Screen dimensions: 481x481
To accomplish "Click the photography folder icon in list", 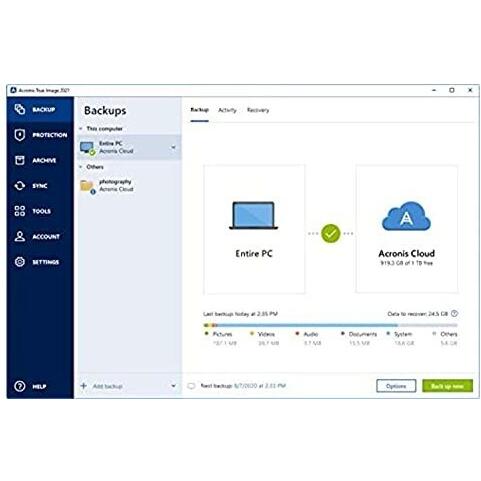I will pyautogui.click(x=88, y=186).
